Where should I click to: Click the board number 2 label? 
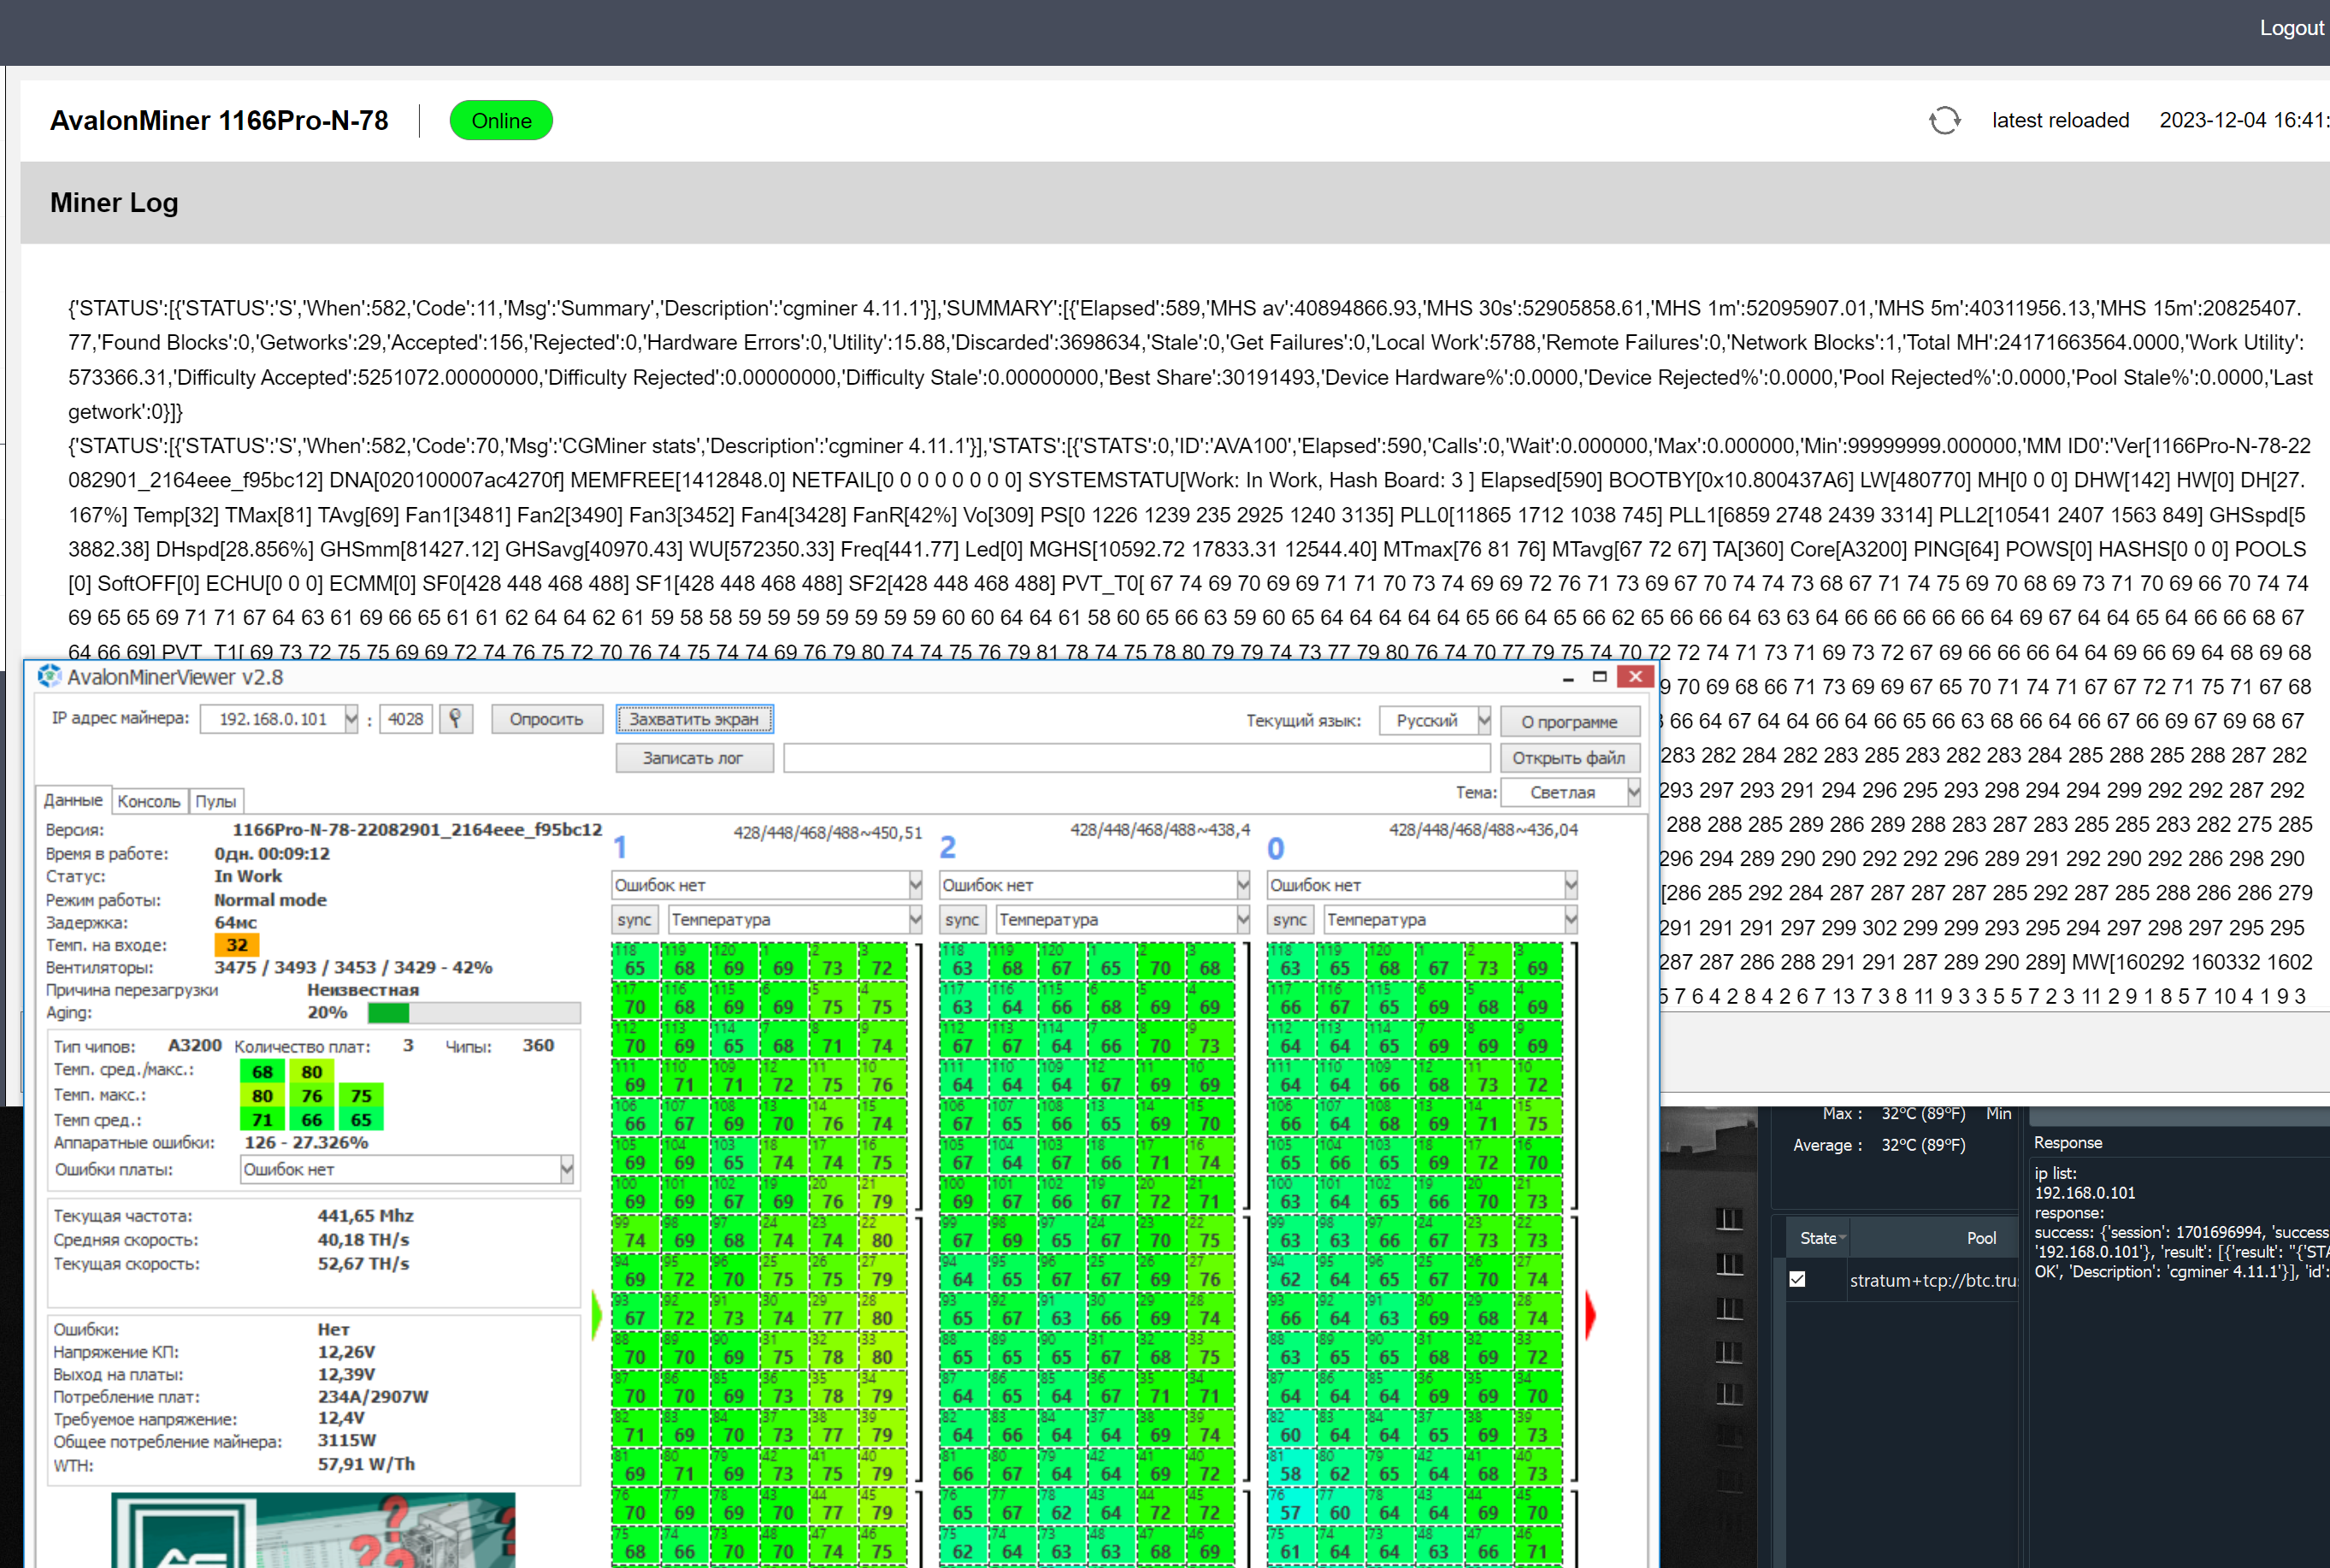(948, 847)
